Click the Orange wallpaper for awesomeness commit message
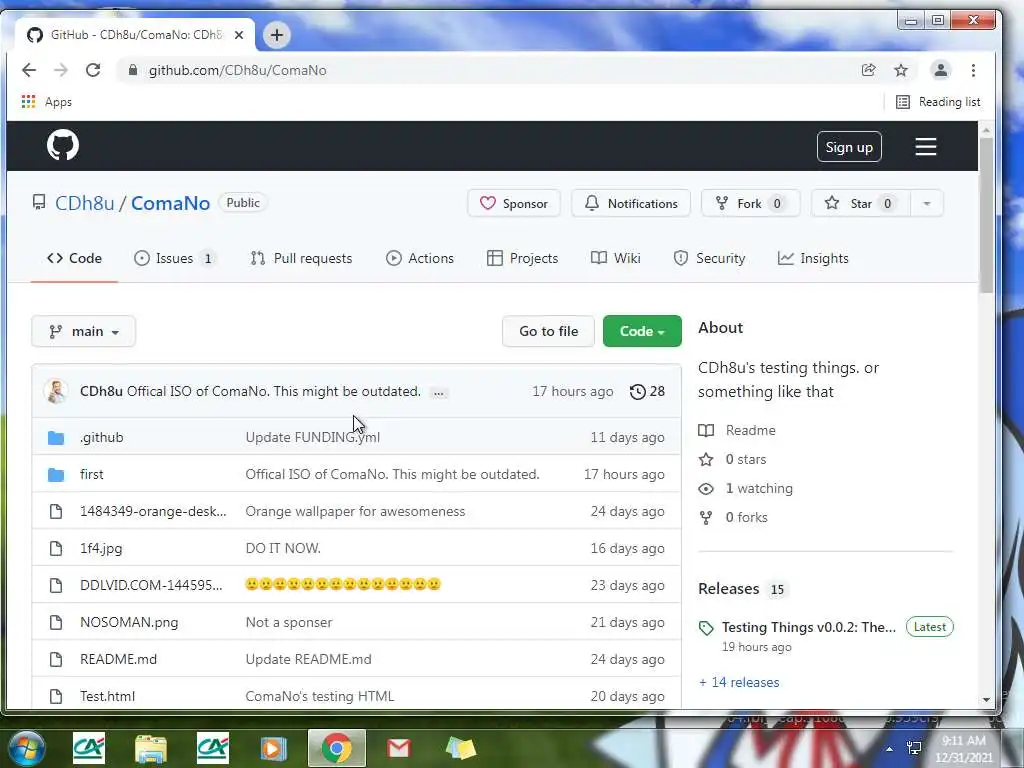Screen dimensions: 1024x768 point(355,511)
